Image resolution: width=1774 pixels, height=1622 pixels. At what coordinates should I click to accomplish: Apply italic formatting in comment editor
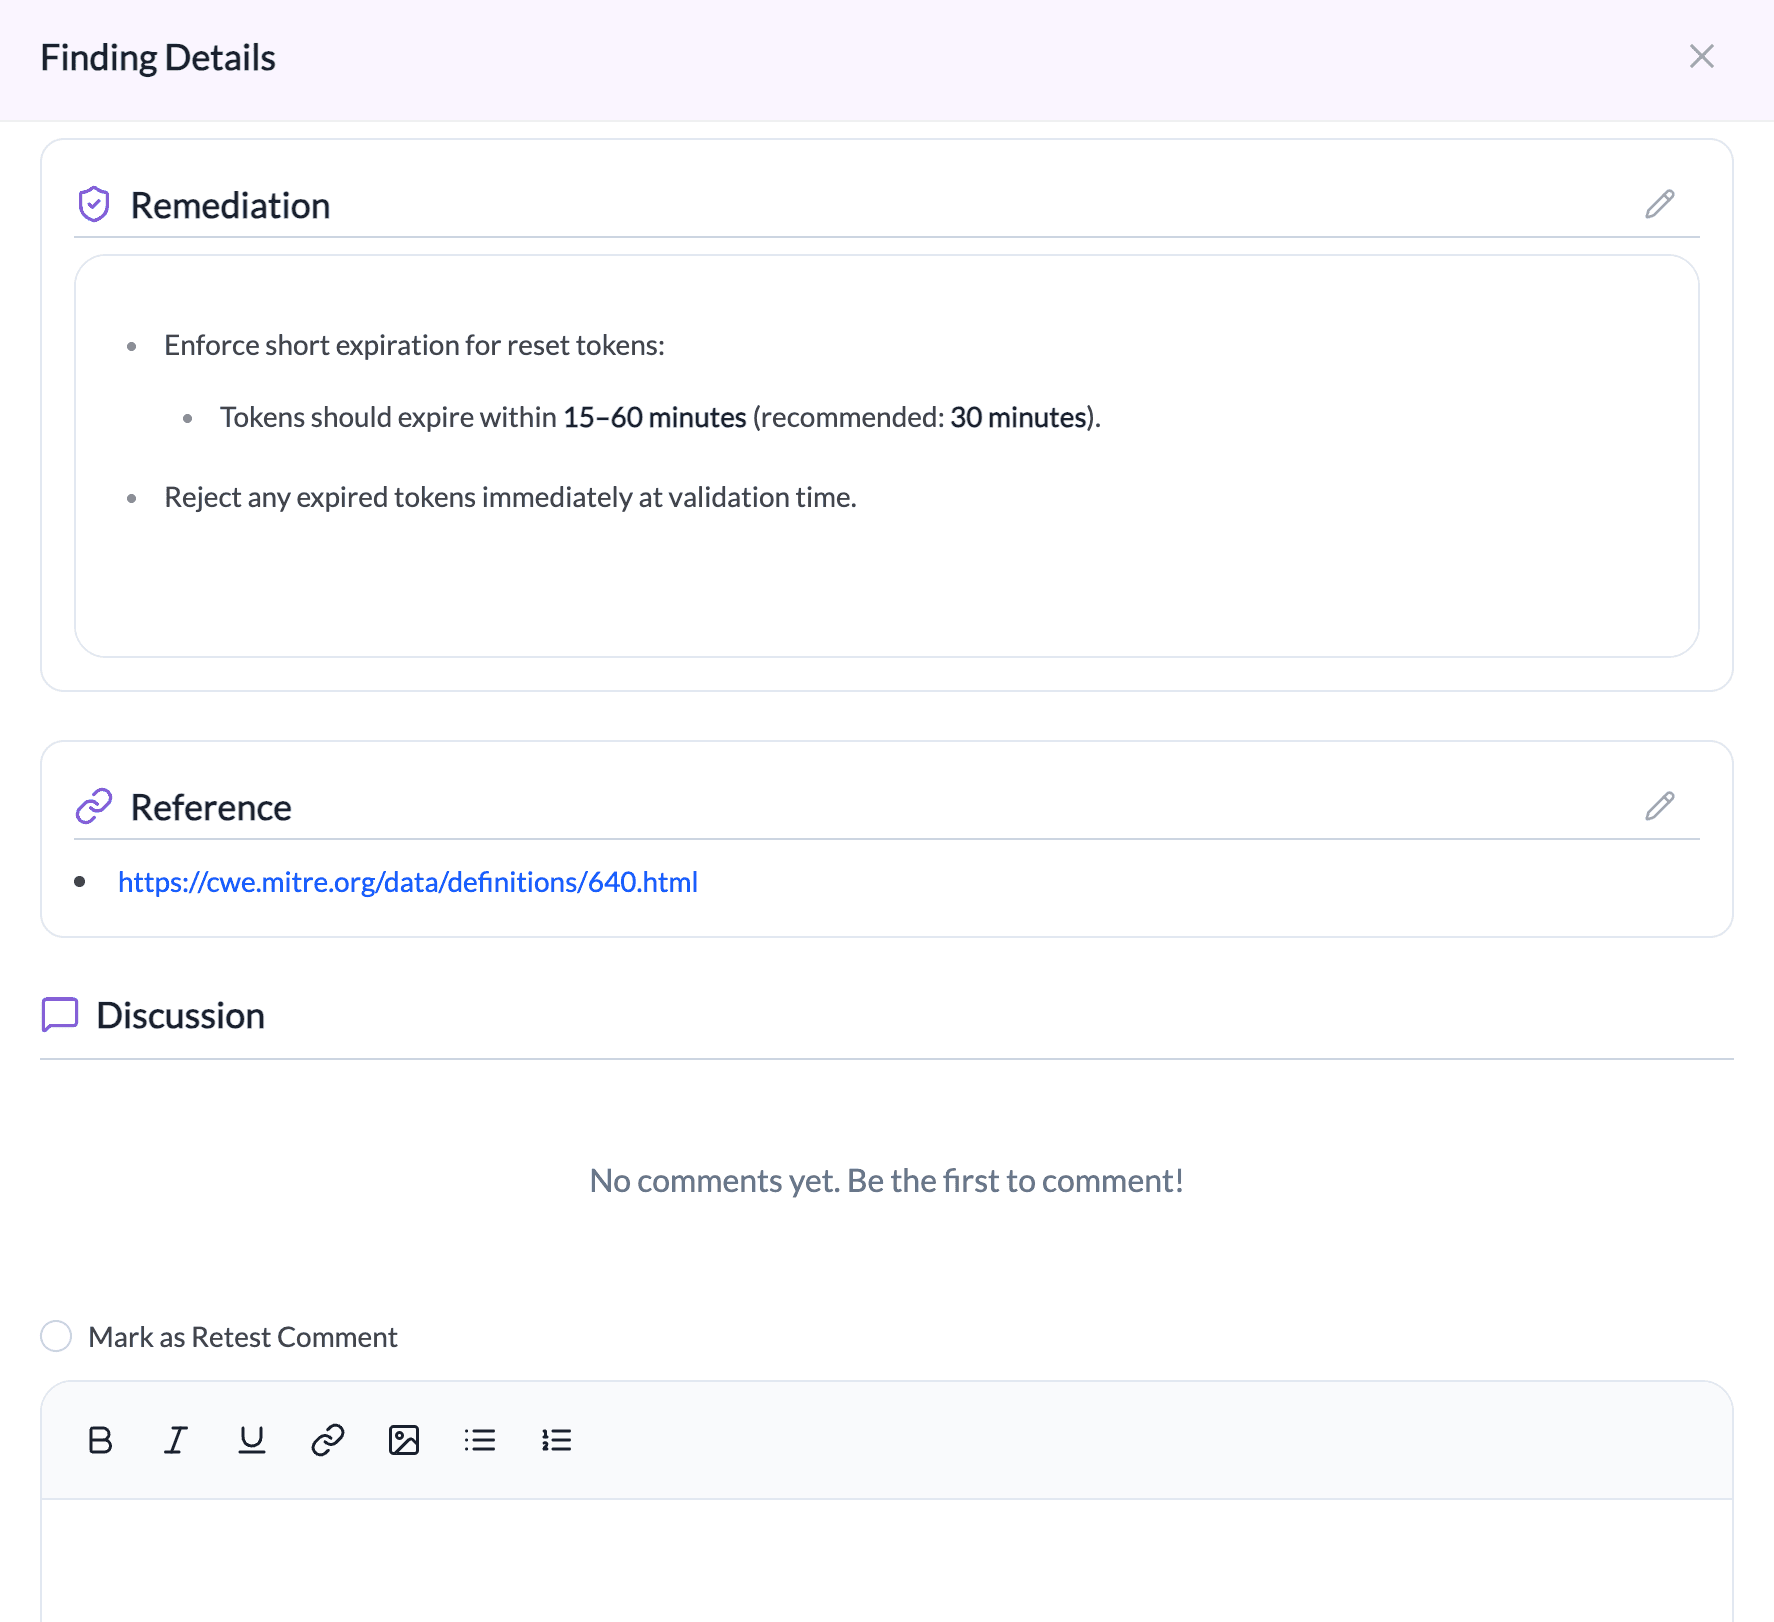click(x=176, y=1440)
